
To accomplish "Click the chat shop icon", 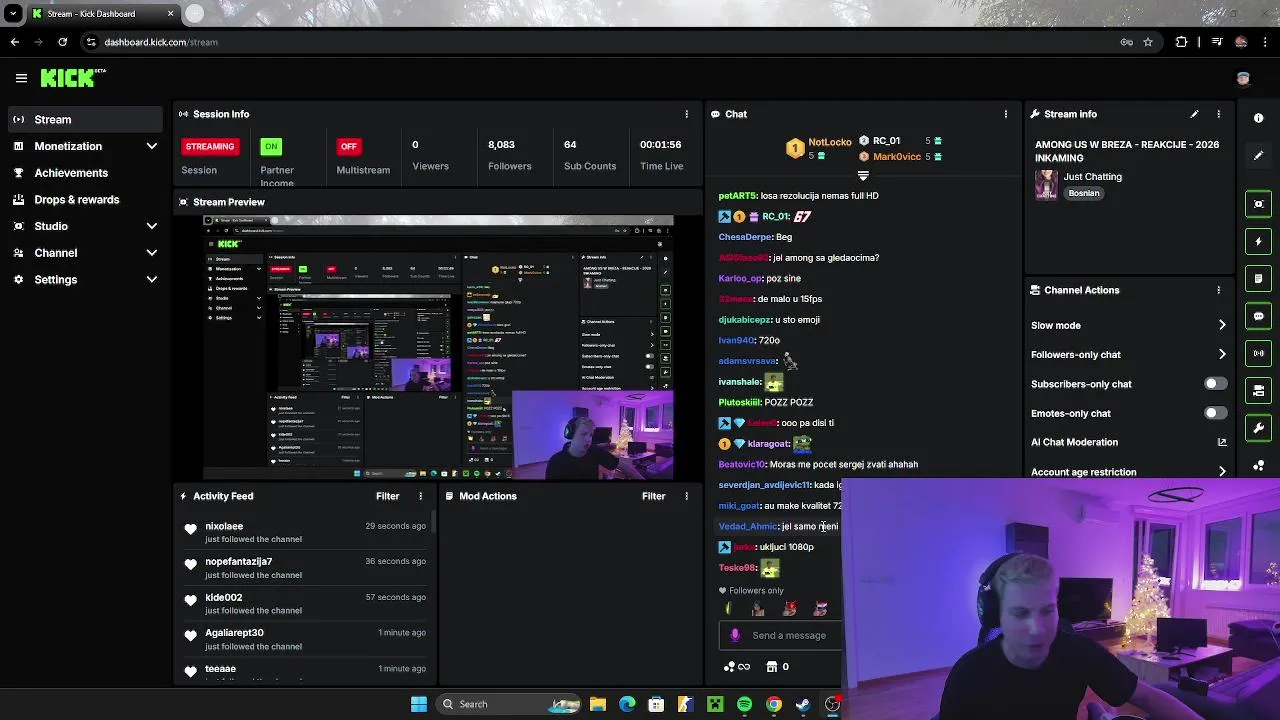I will click(772, 667).
